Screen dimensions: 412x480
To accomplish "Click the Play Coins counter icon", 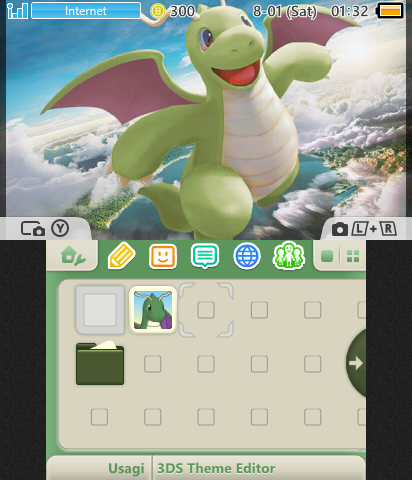I will [158, 11].
